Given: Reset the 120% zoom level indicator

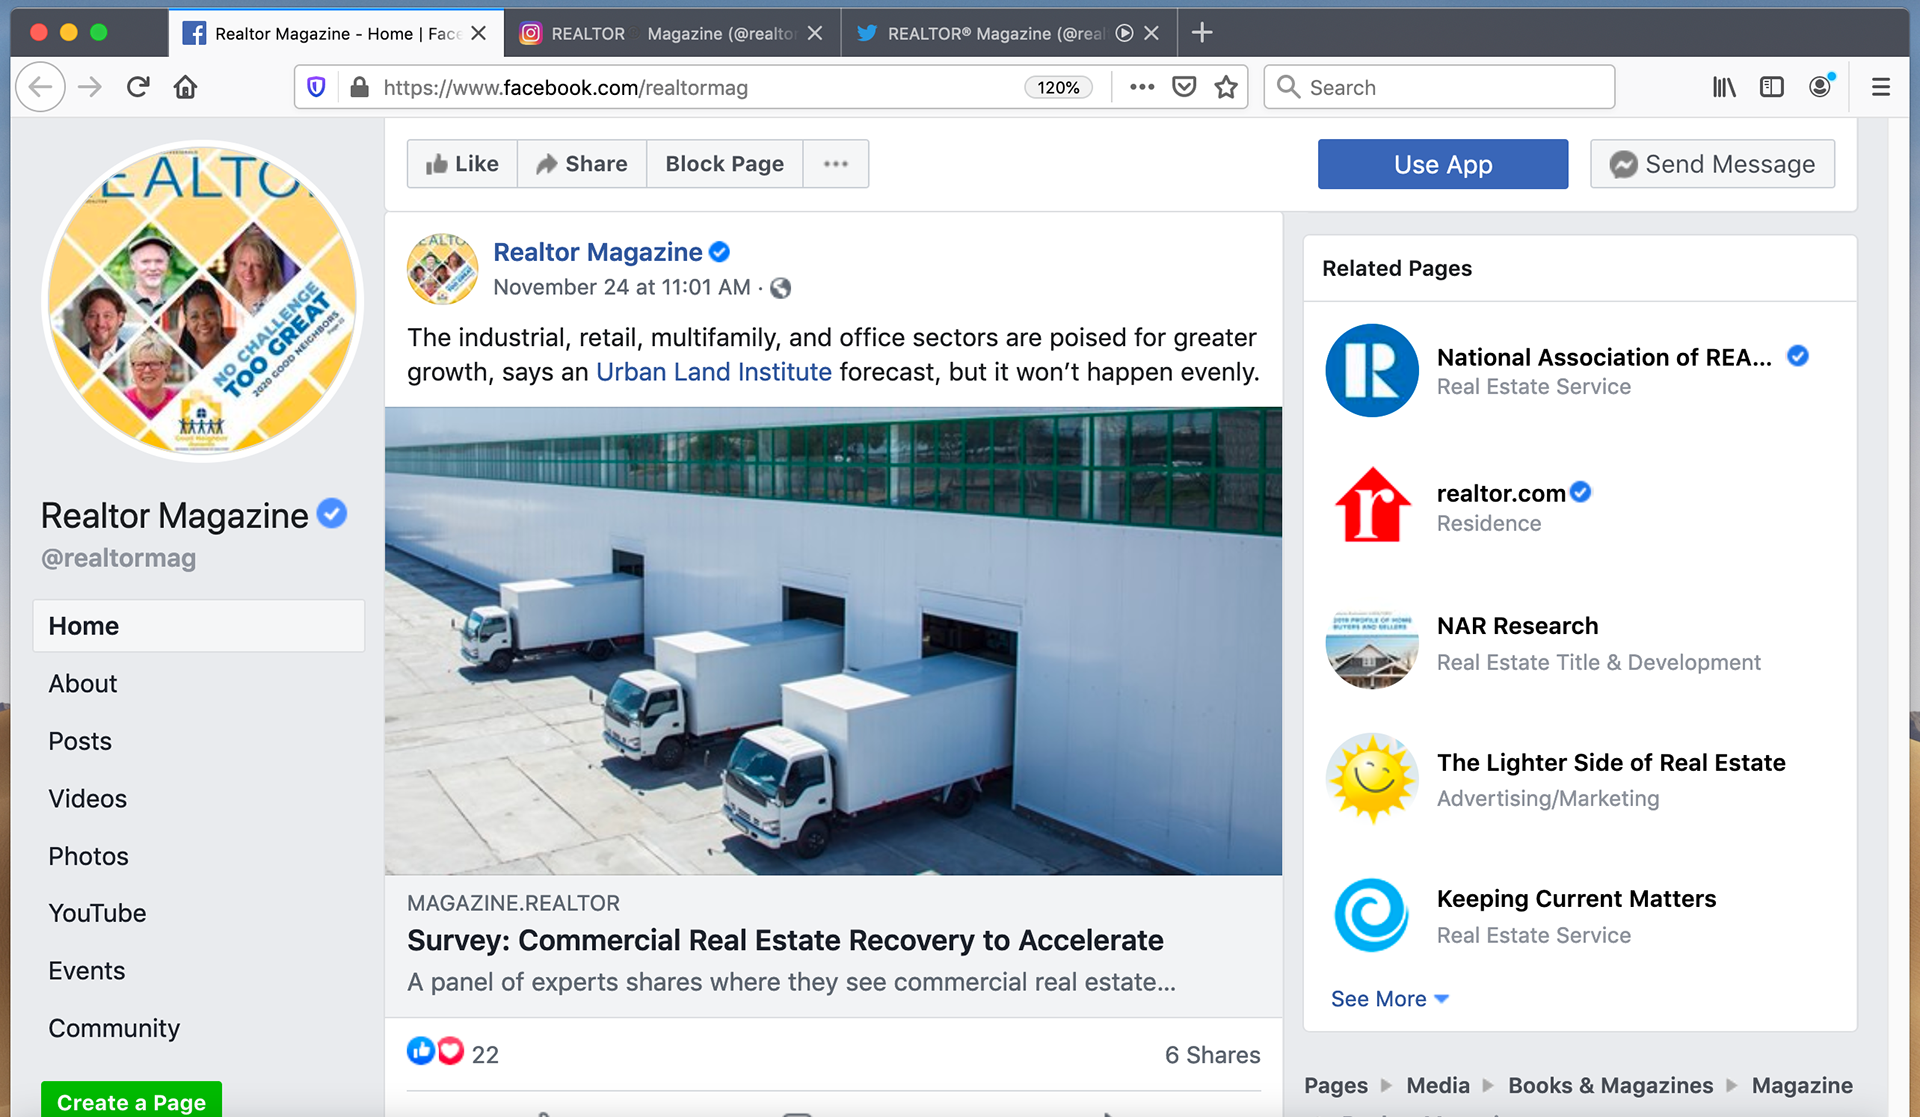Looking at the screenshot, I should (1057, 87).
